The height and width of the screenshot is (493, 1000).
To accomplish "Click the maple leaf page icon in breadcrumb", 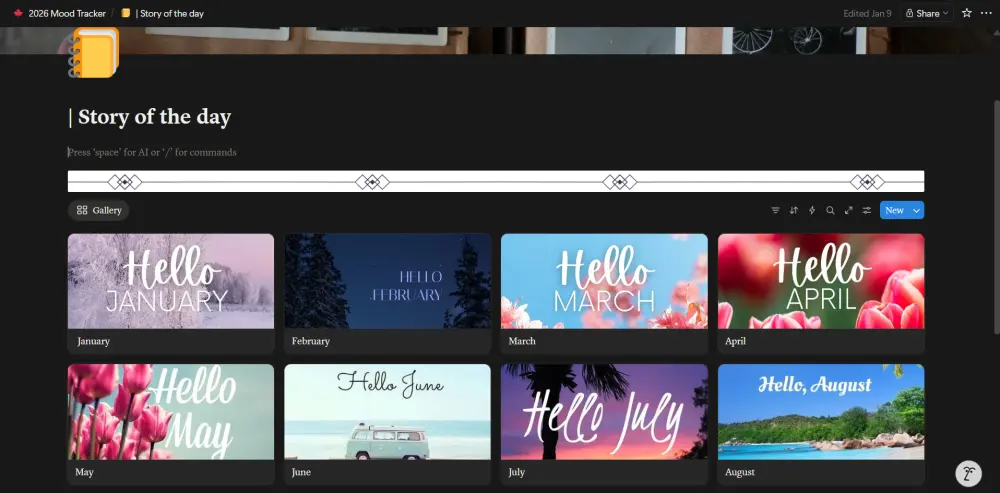I will tap(18, 13).
